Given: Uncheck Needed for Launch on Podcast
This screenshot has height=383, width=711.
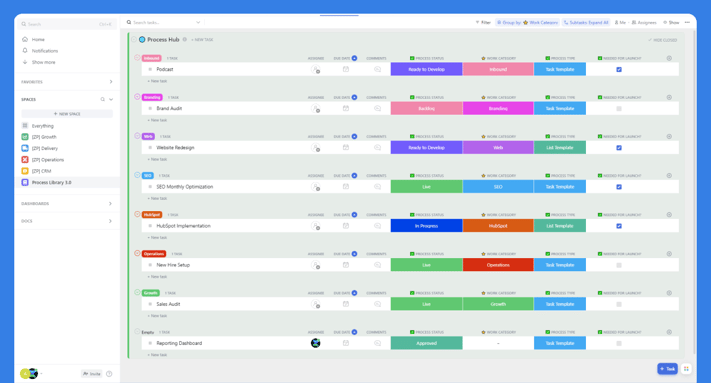Looking at the screenshot, I should [619, 69].
